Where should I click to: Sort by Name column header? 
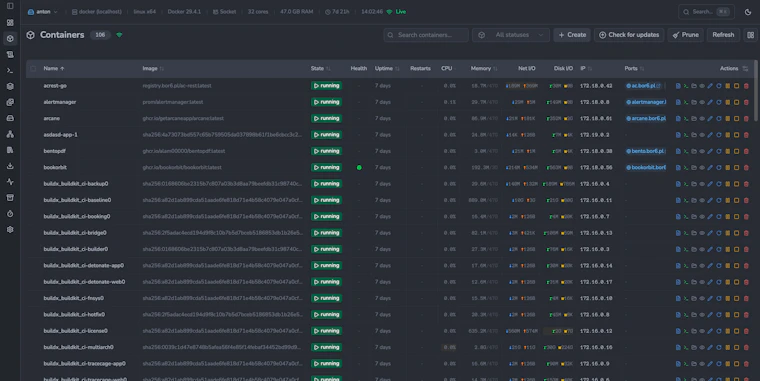tap(54, 68)
